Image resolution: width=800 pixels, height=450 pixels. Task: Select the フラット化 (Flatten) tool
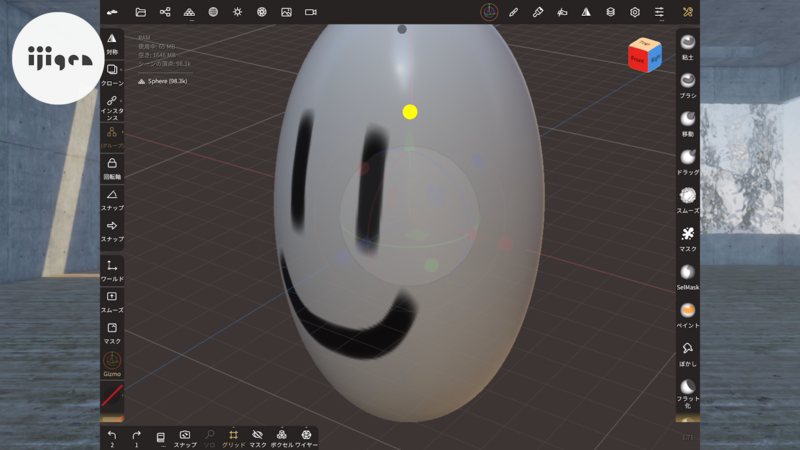click(x=688, y=393)
